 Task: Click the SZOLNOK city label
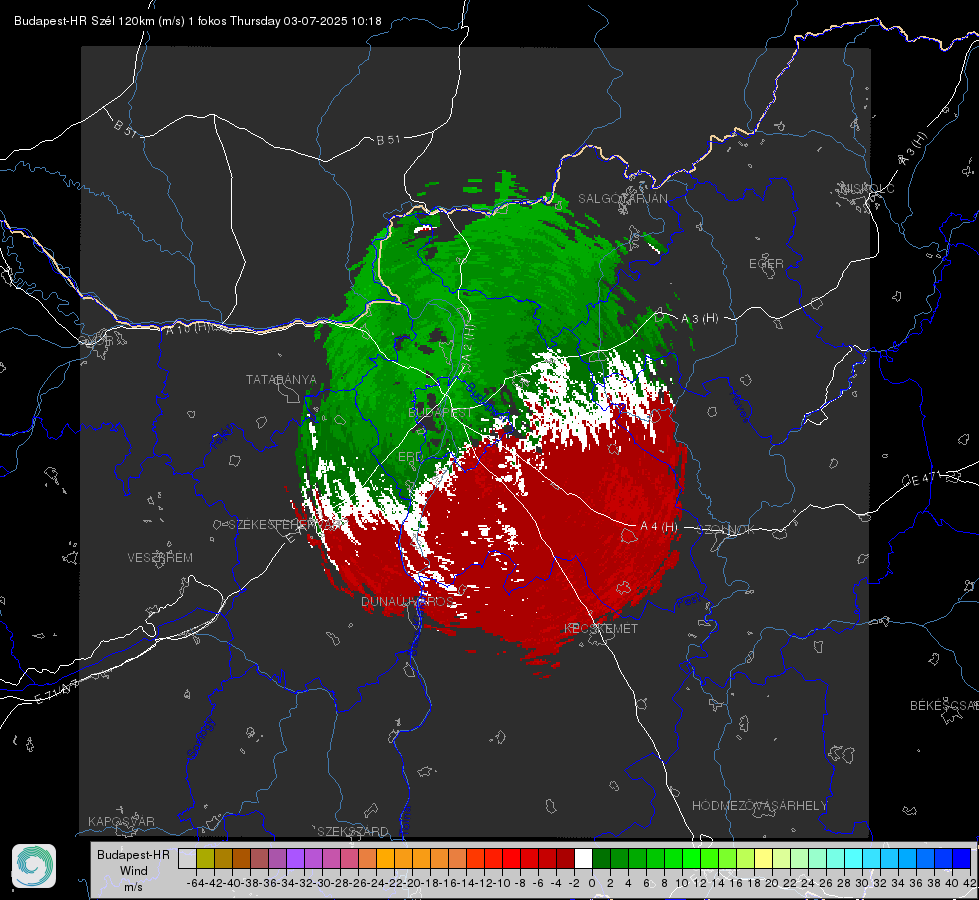tap(728, 530)
